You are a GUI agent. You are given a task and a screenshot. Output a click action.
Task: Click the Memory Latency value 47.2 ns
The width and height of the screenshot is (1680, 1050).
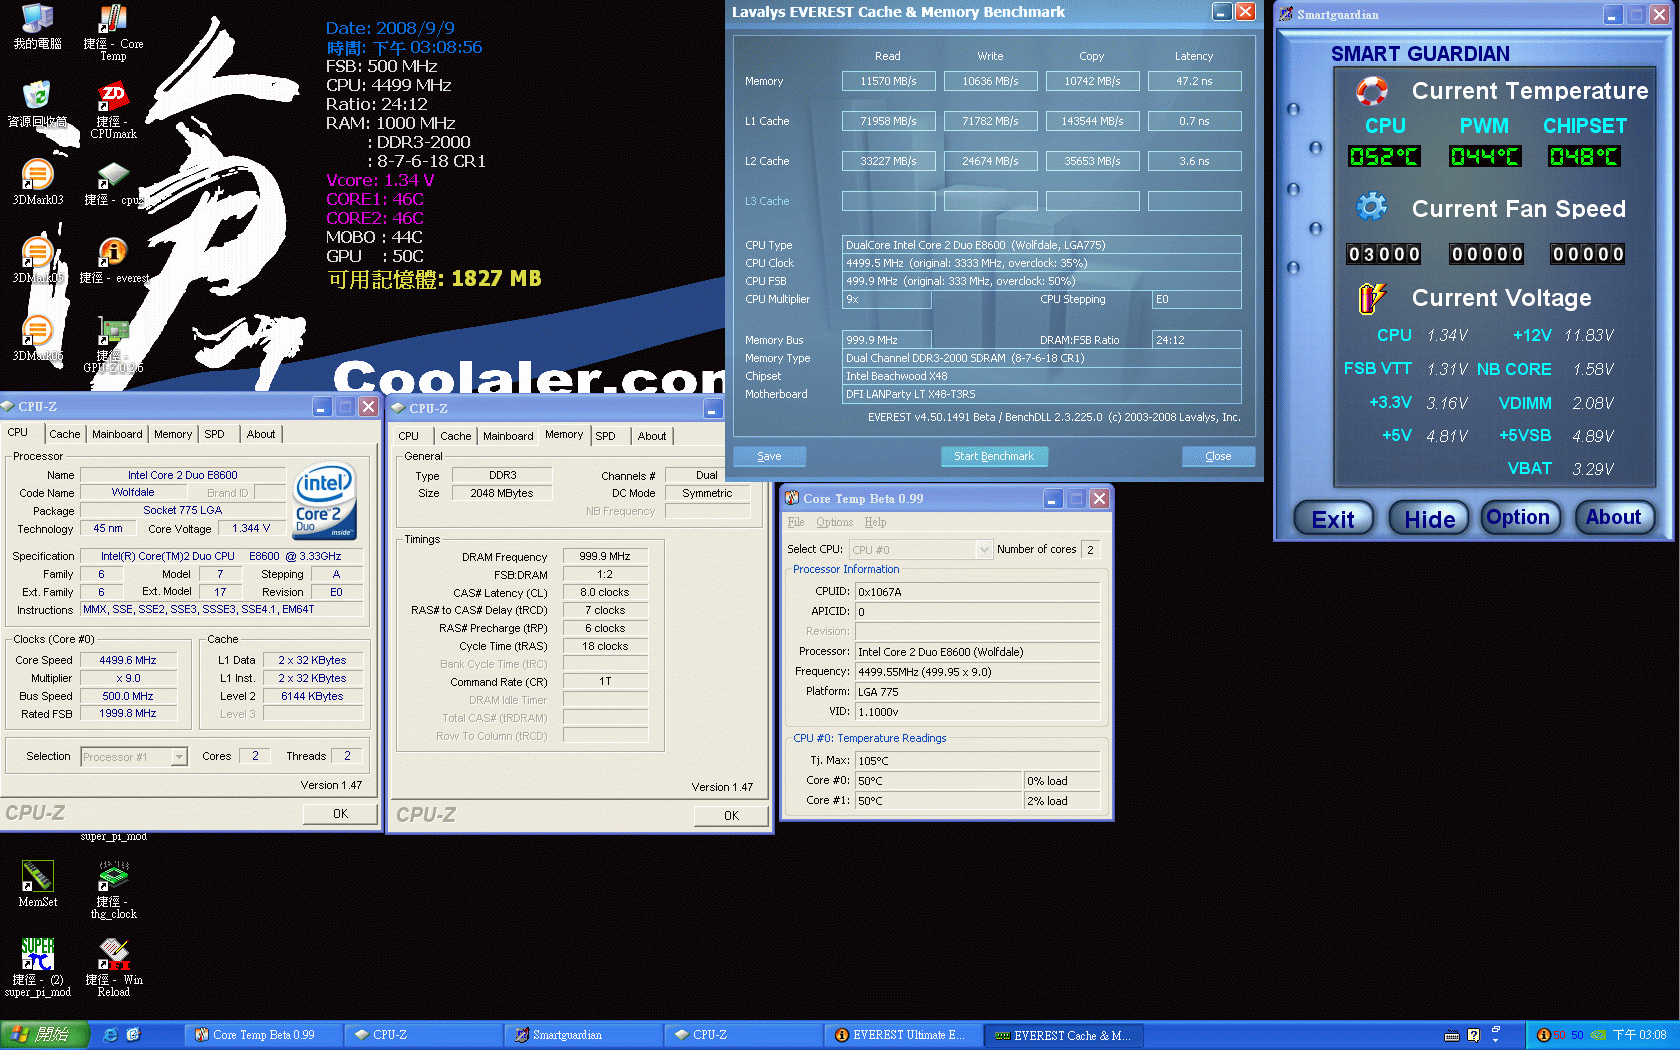point(1194,81)
